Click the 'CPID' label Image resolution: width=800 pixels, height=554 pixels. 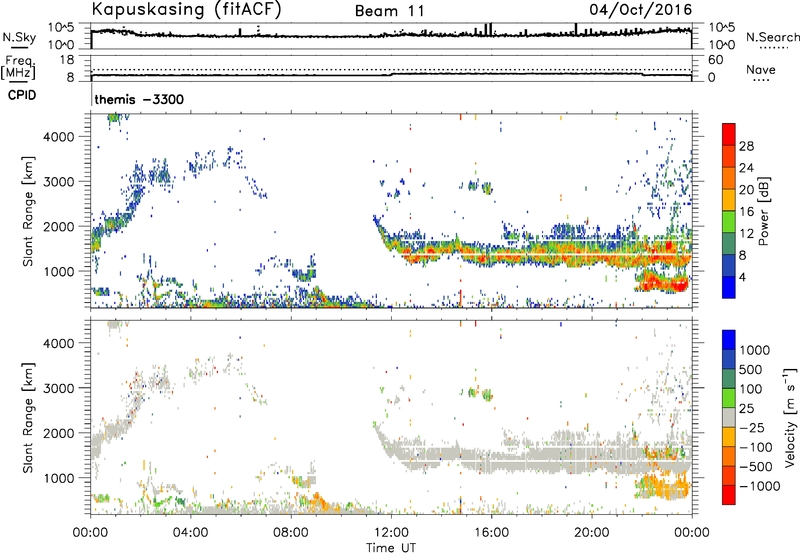coord(22,95)
